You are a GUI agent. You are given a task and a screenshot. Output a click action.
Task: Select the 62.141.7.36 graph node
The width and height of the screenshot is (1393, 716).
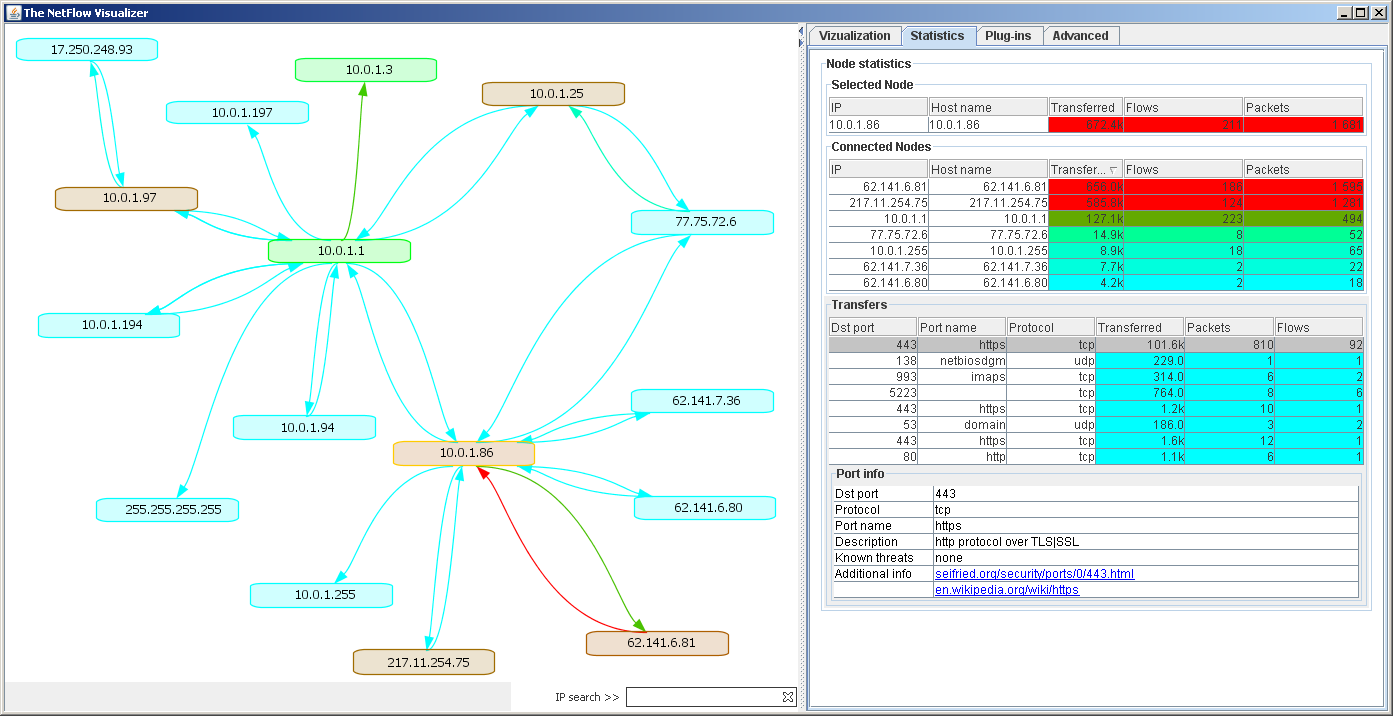coord(703,401)
